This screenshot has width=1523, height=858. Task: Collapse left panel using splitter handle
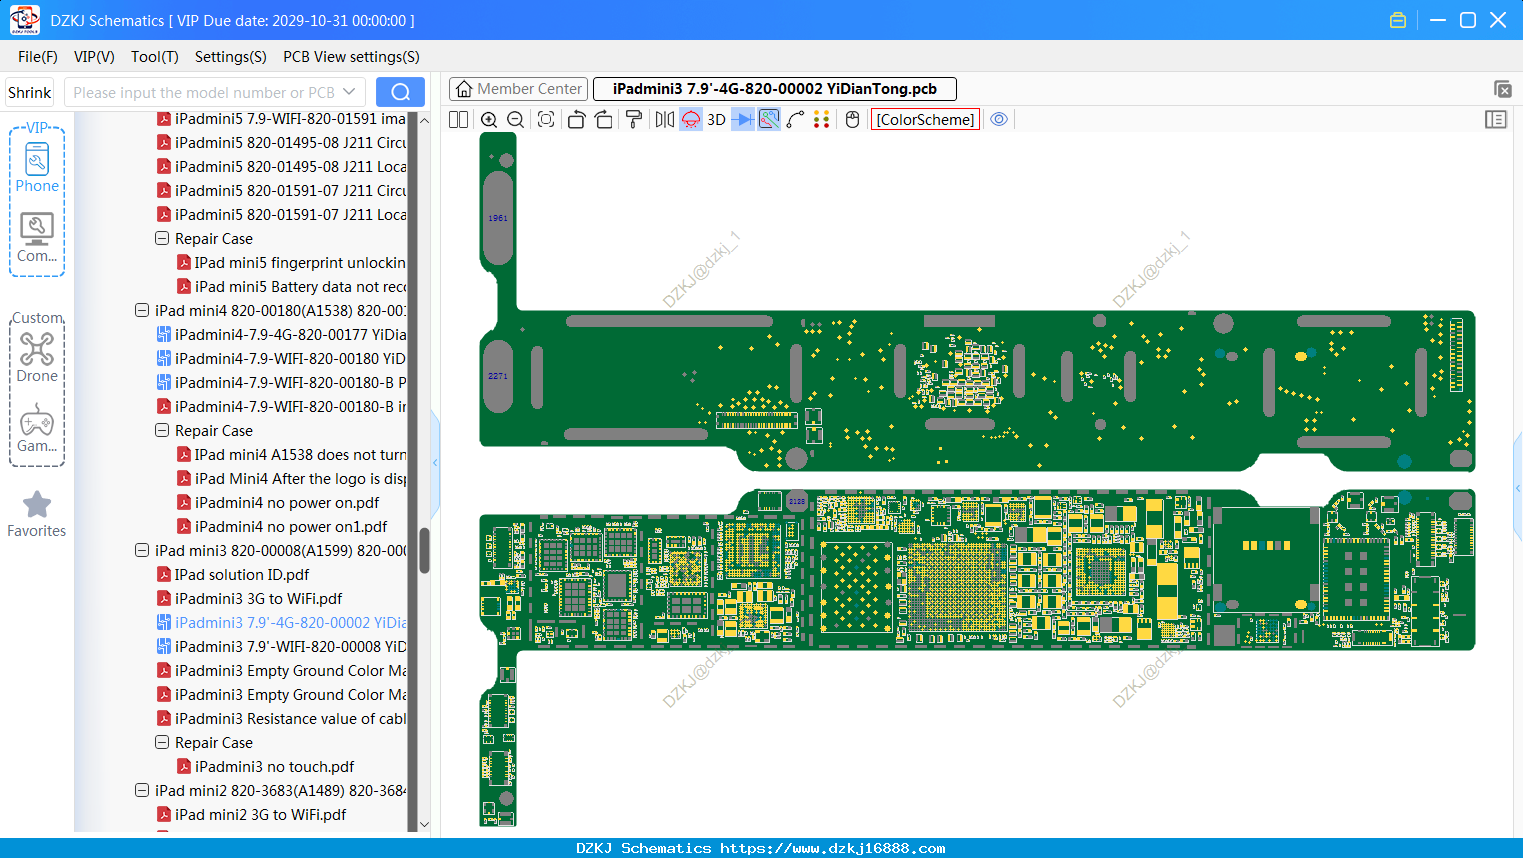coord(436,462)
